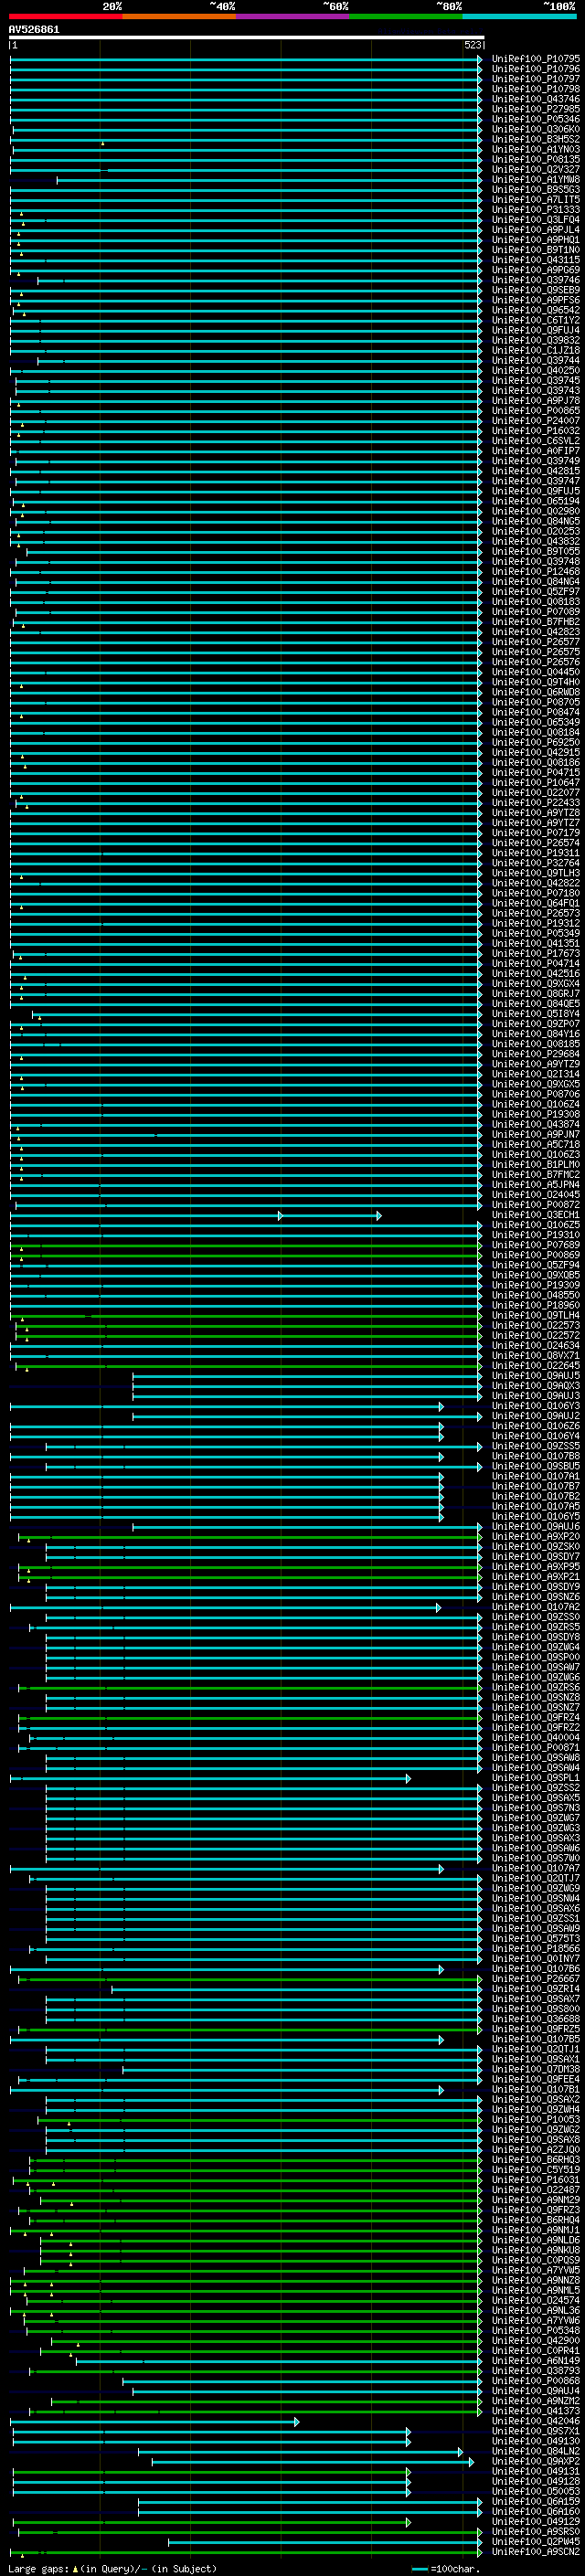Click the white query sequence bar
Image resolution: width=585 pixels, height=2576 pixels.
point(246,38)
